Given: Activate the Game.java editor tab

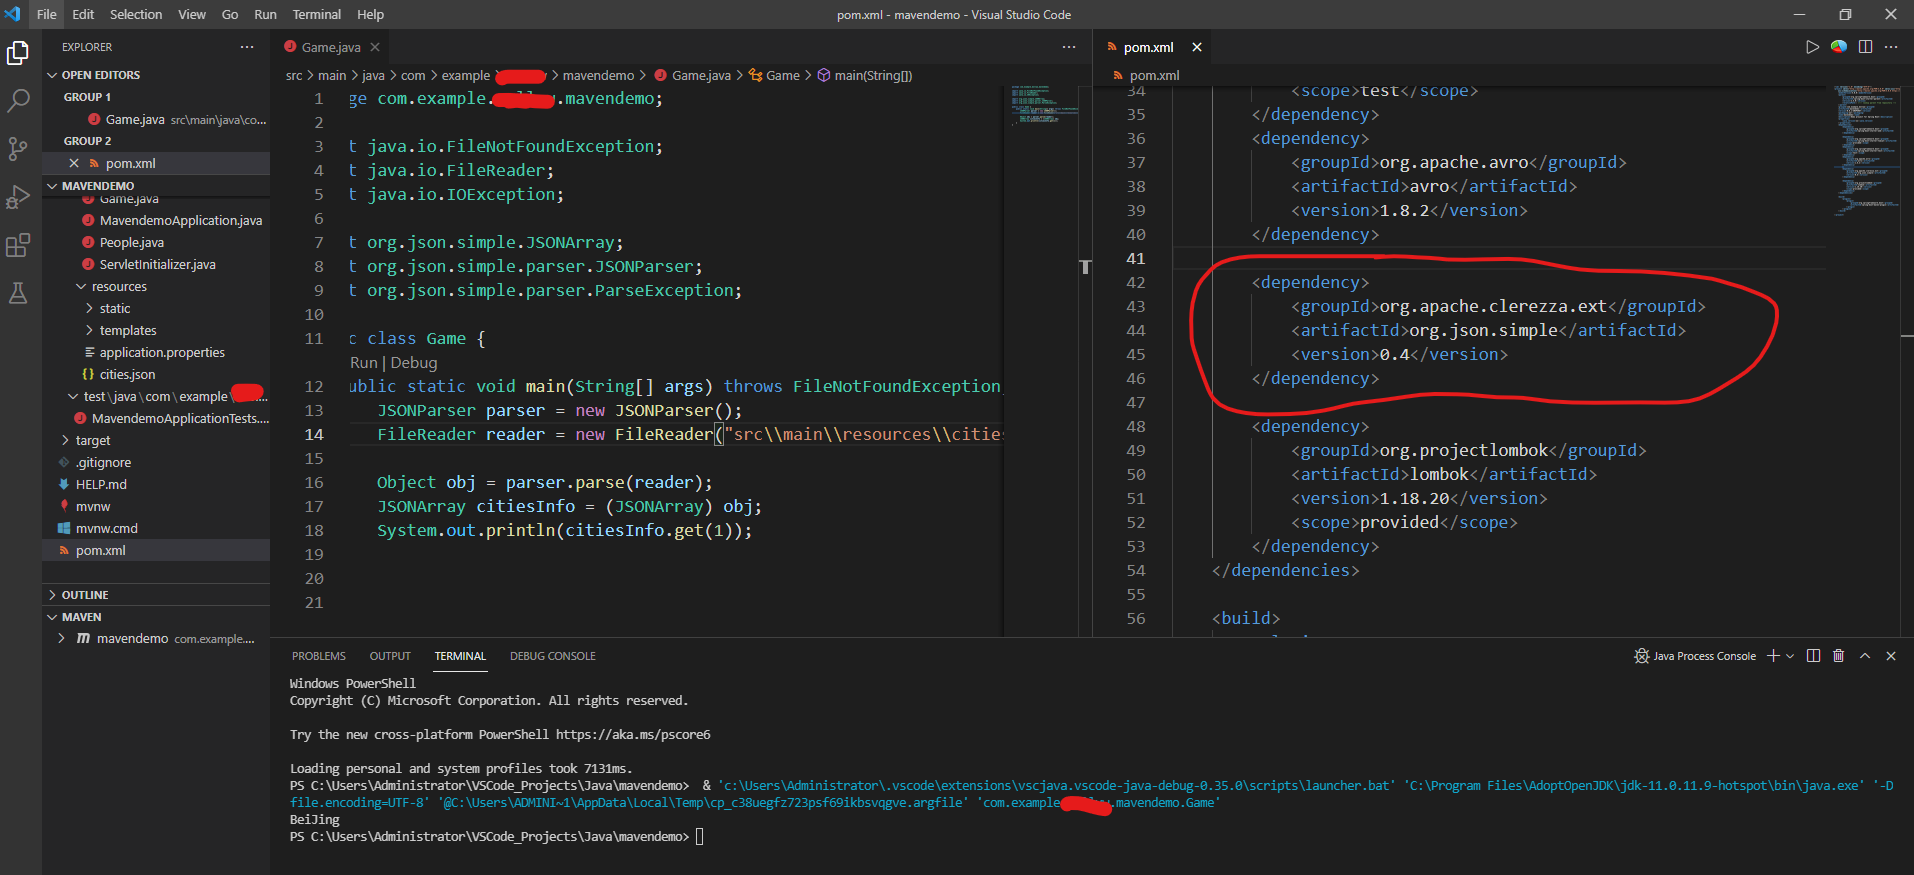Looking at the screenshot, I should click(x=333, y=47).
